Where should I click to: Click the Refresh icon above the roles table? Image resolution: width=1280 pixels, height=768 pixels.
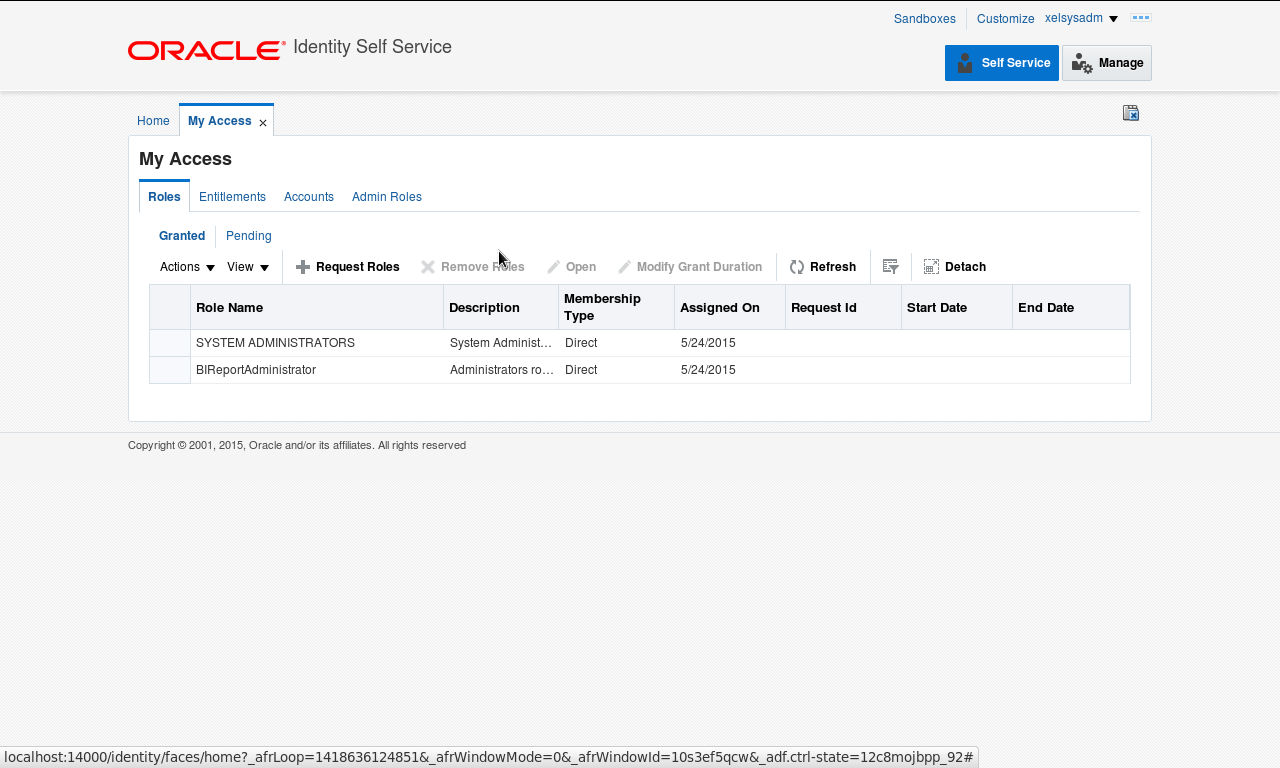(x=796, y=267)
